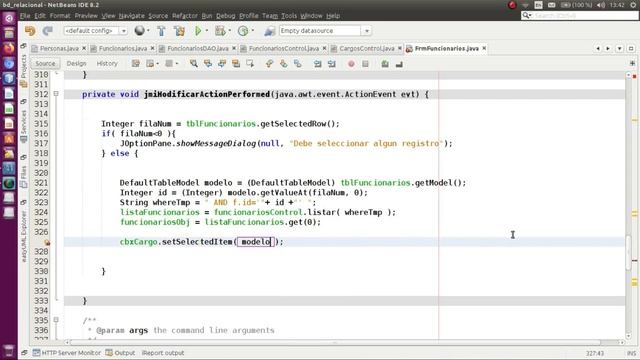The image size is (640, 360).
Task: Click the Profile Project clock icon
Action: point(243,31)
